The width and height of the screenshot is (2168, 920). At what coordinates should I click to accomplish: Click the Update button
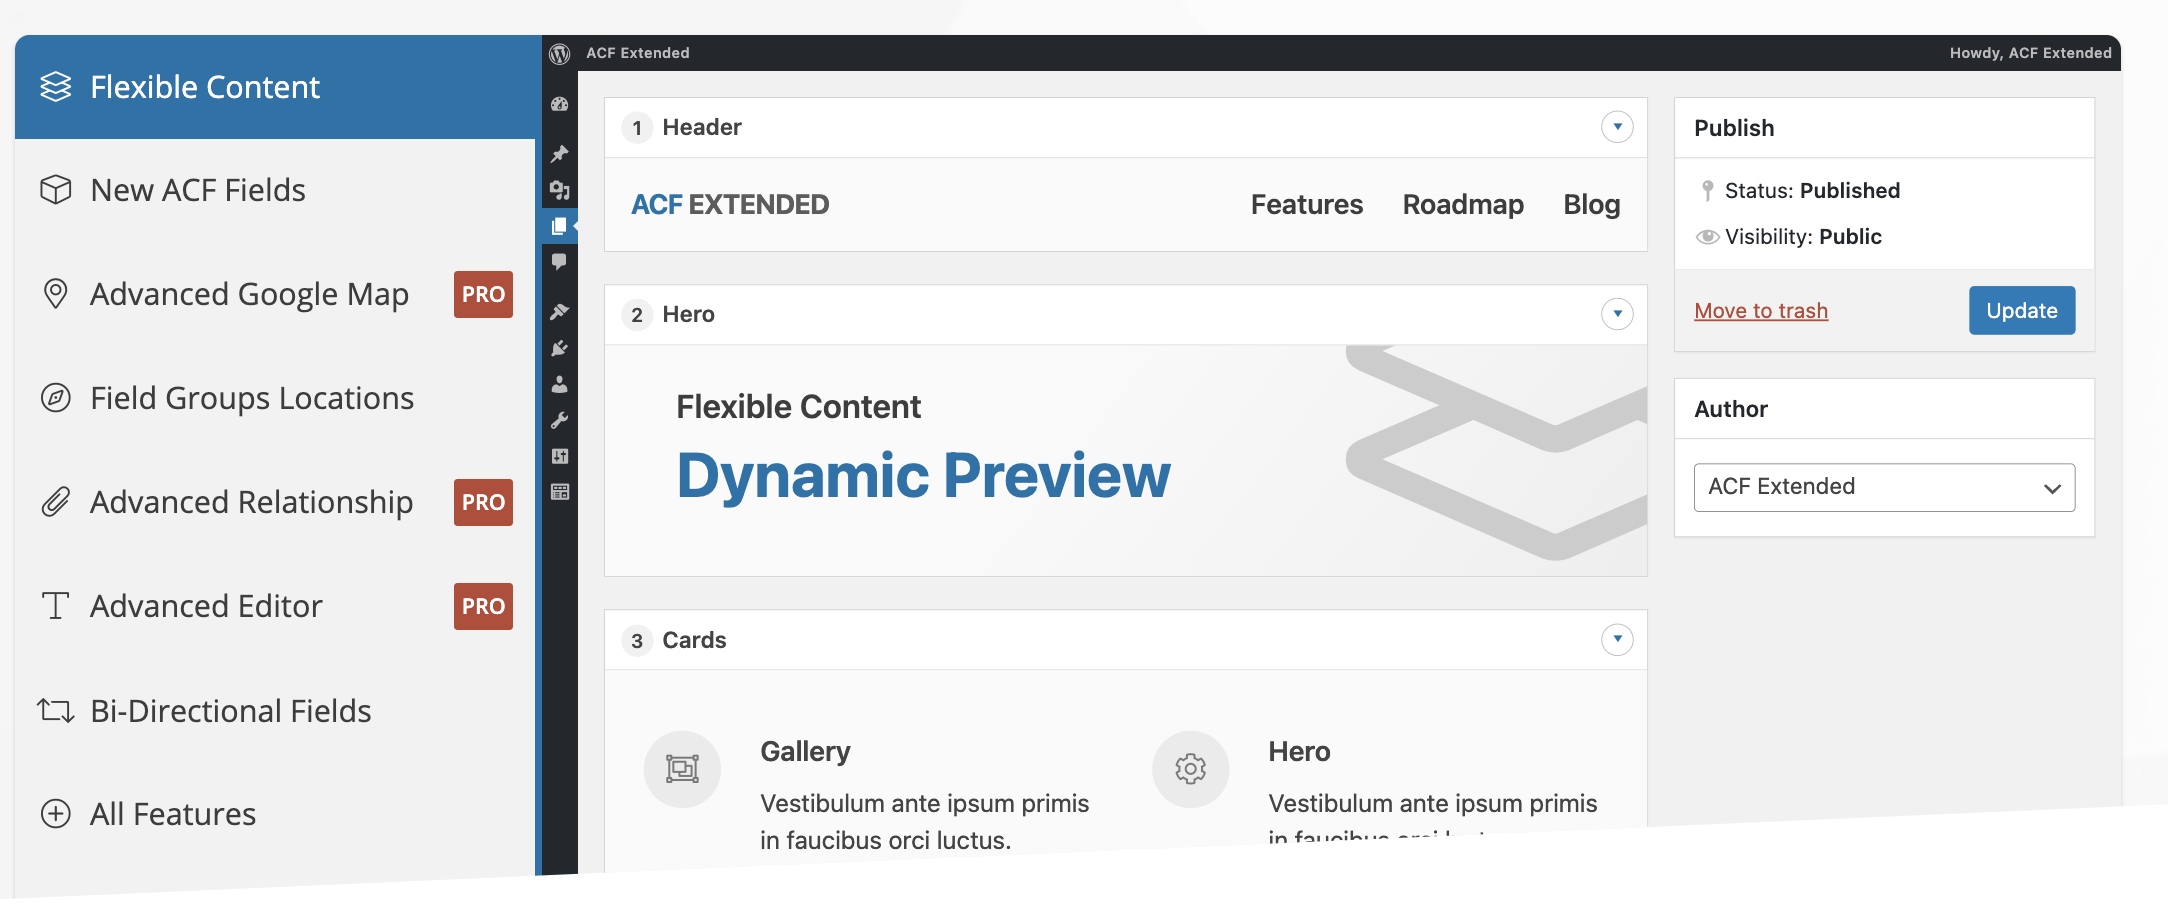pos(2021,311)
